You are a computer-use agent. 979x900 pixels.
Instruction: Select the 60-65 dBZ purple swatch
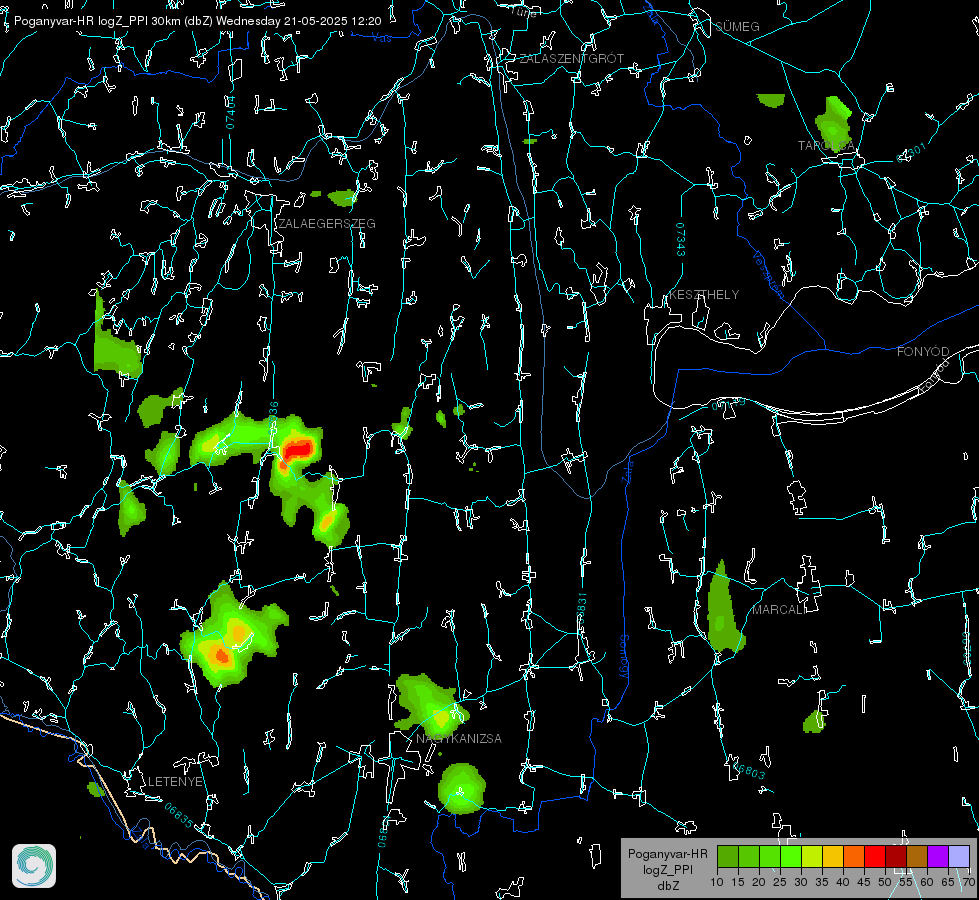938,856
